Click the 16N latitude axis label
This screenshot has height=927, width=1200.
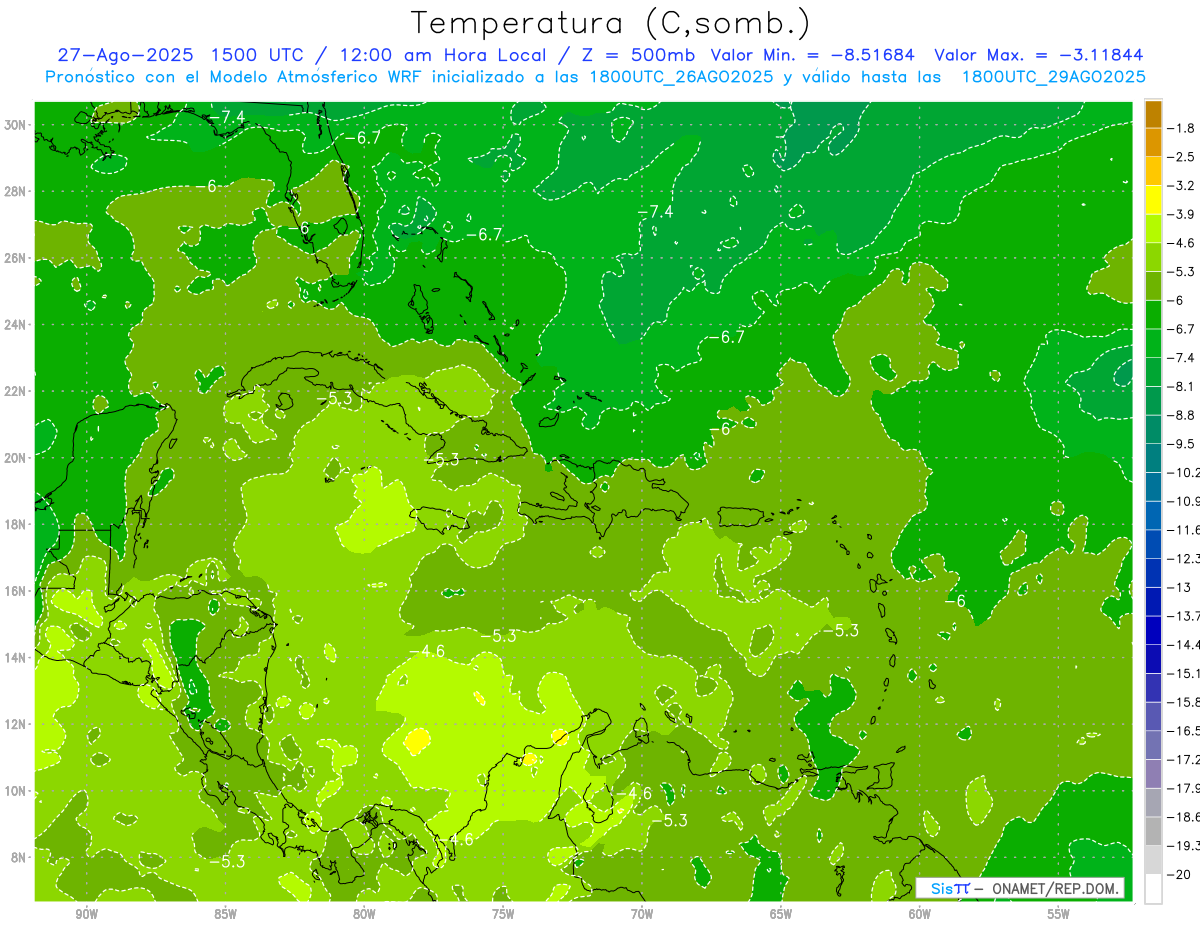17,590
